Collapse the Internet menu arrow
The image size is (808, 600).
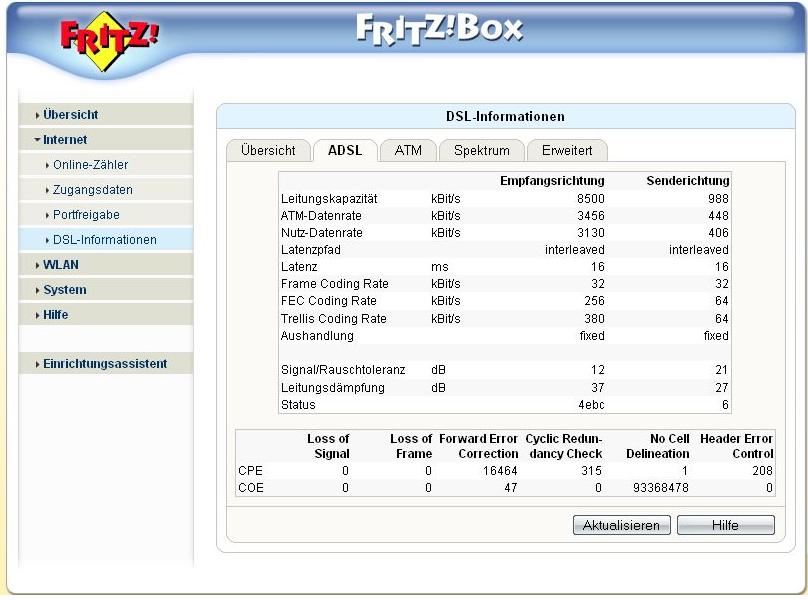[37, 140]
